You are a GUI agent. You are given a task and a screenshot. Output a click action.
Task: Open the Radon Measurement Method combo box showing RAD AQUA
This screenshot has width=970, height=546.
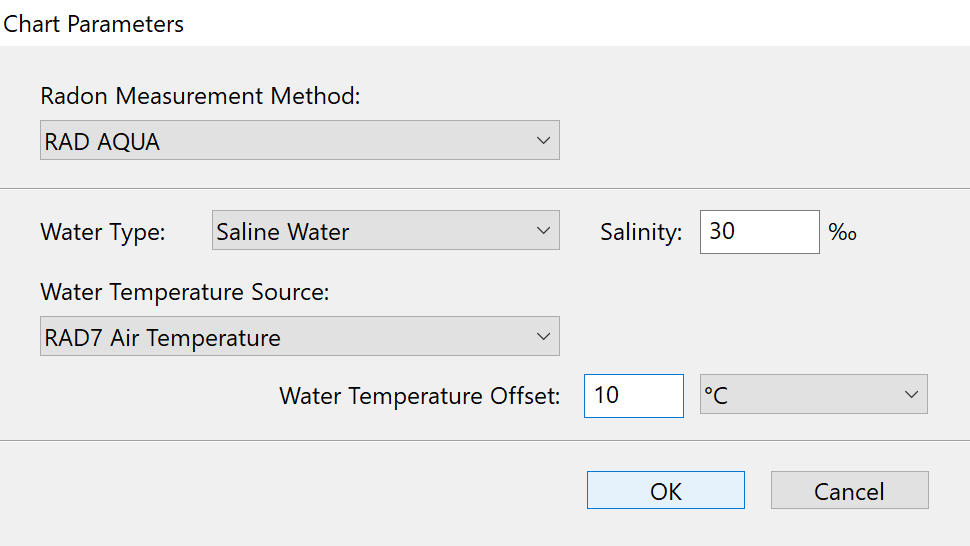299,141
